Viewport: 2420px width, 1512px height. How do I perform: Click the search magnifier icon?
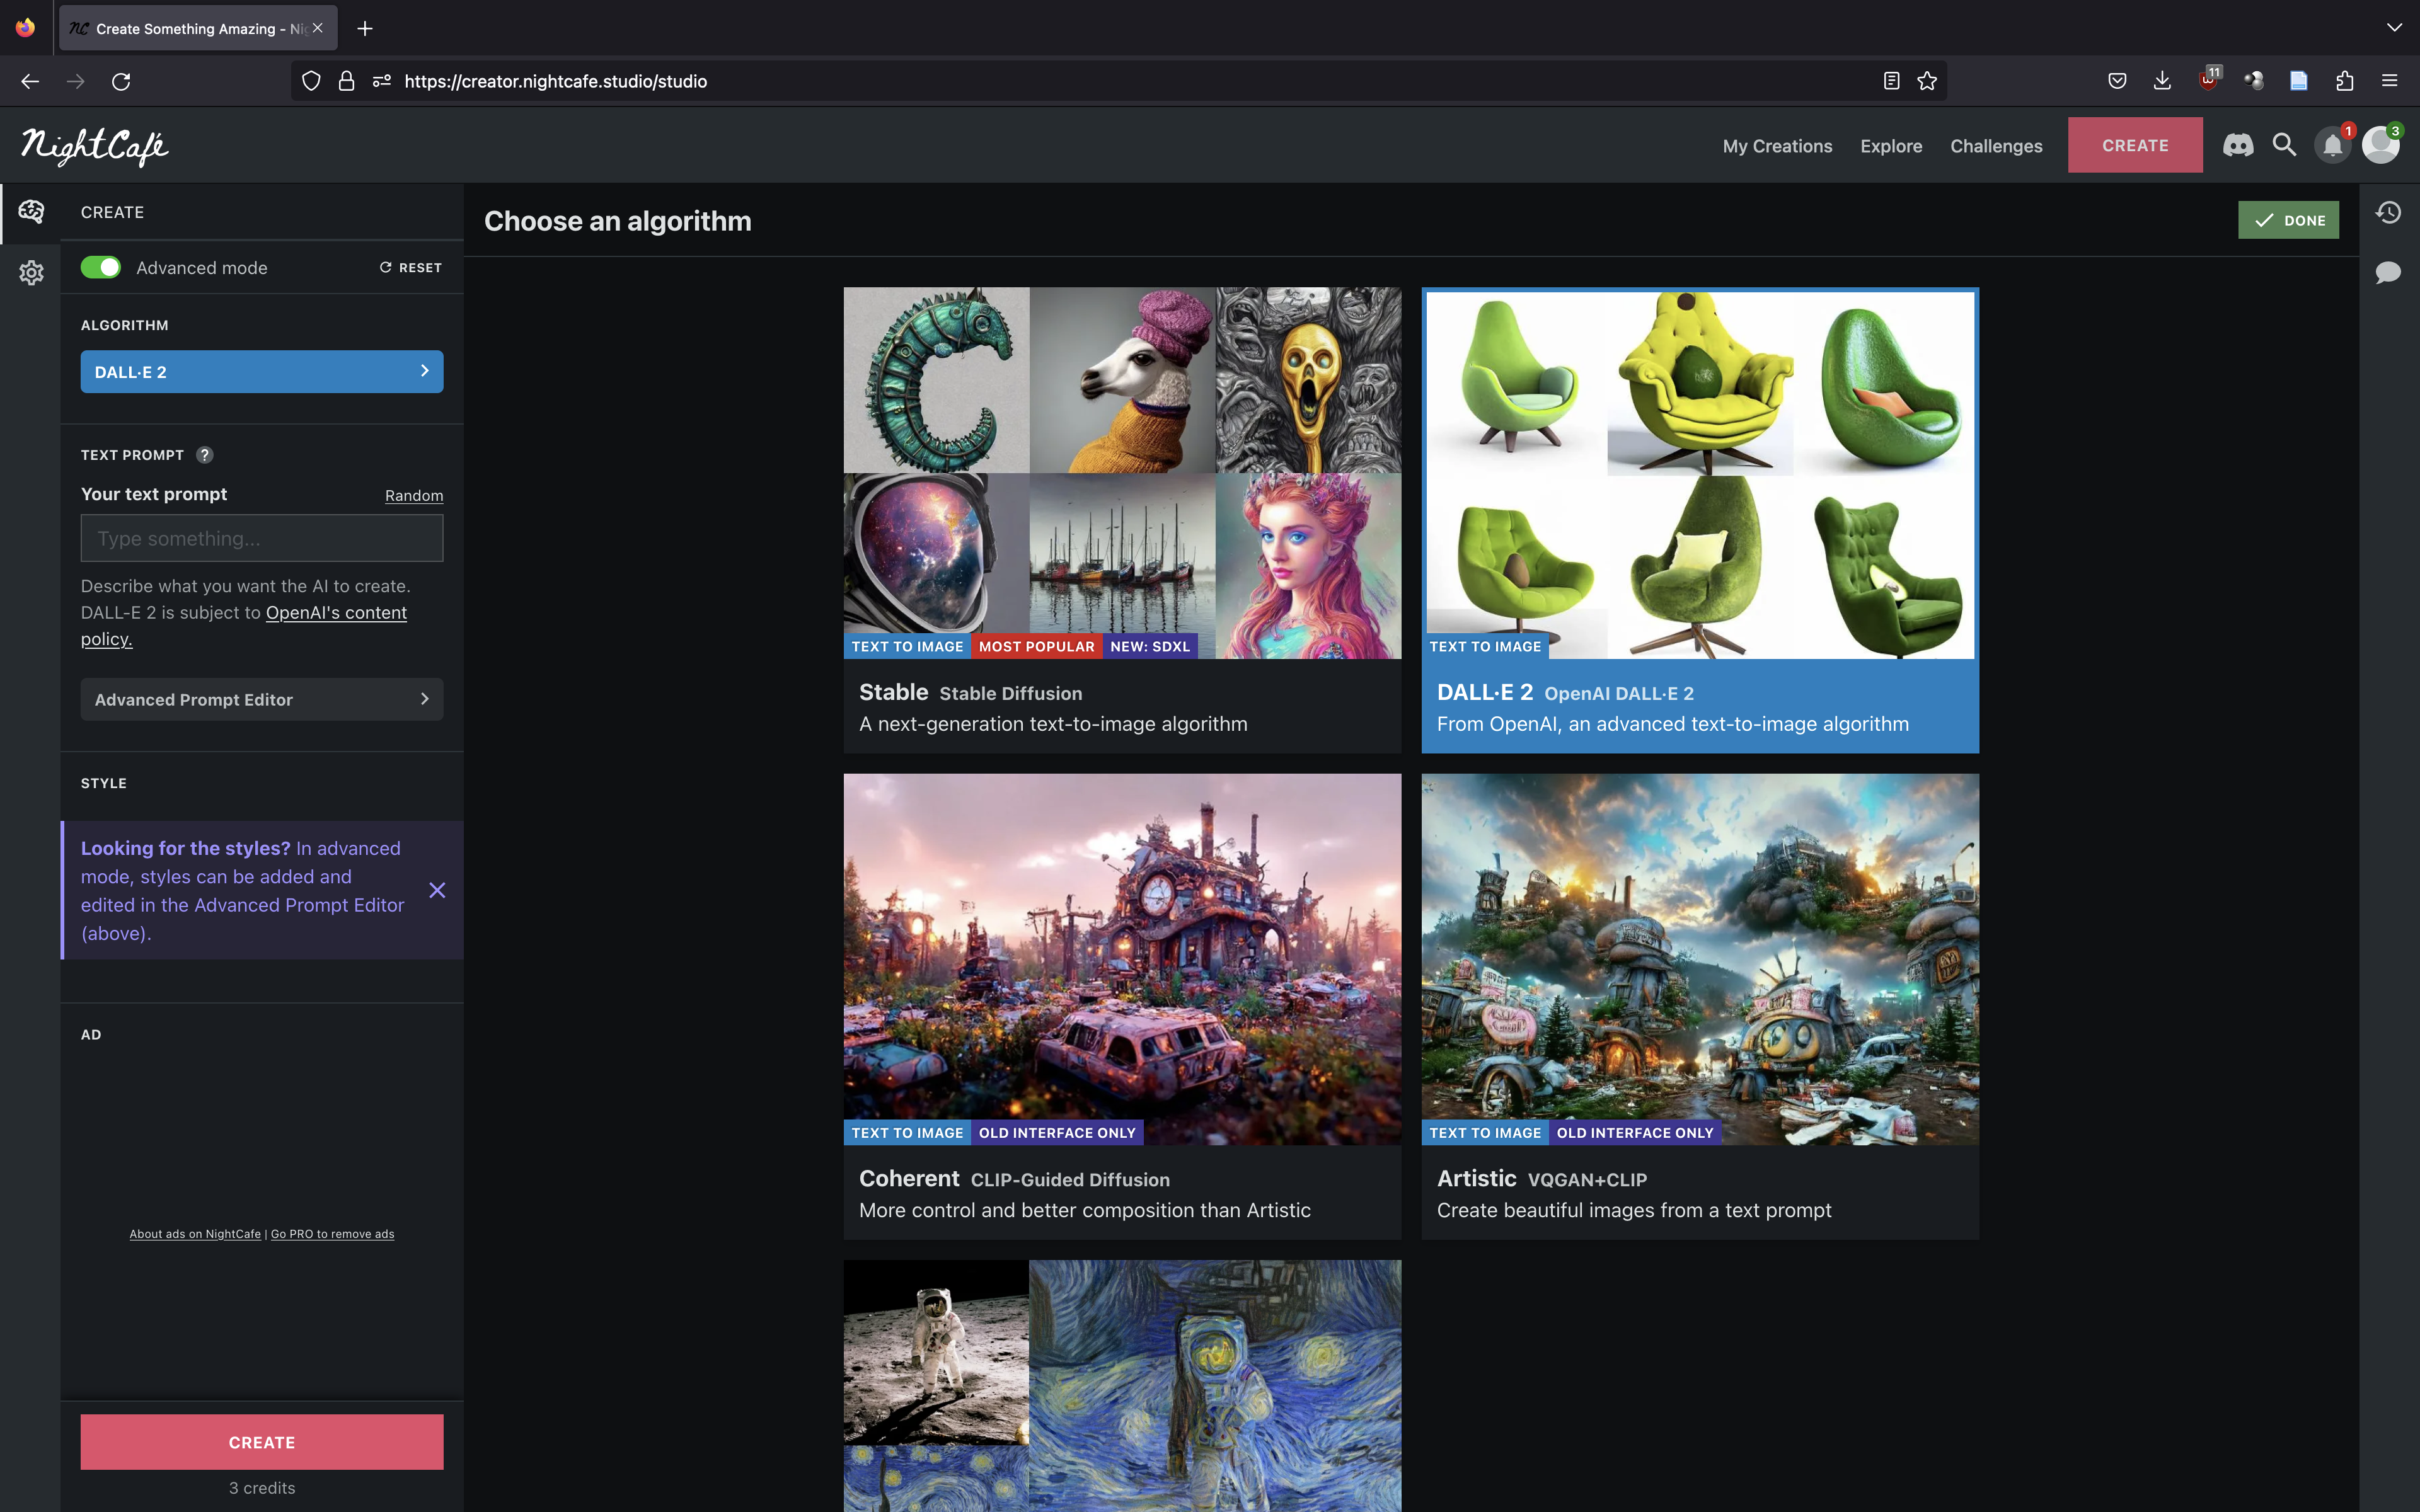coord(2284,146)
